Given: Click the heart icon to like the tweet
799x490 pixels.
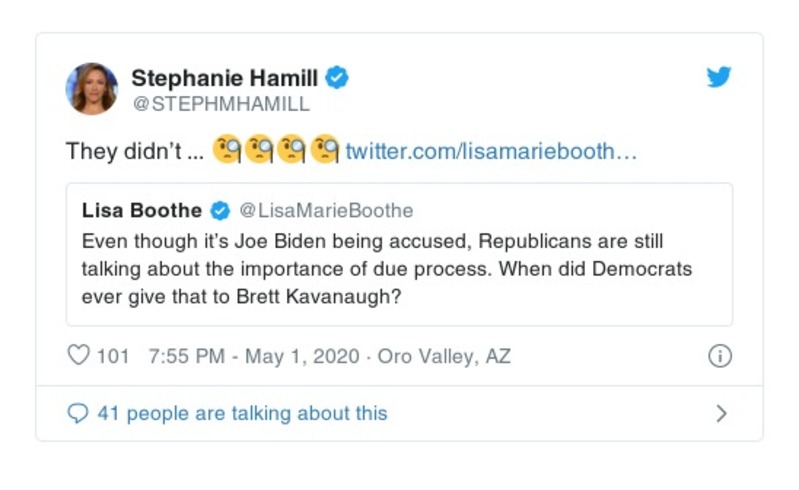Looking at the screenshot, I should pyautogui.click(x=78, y=356).
